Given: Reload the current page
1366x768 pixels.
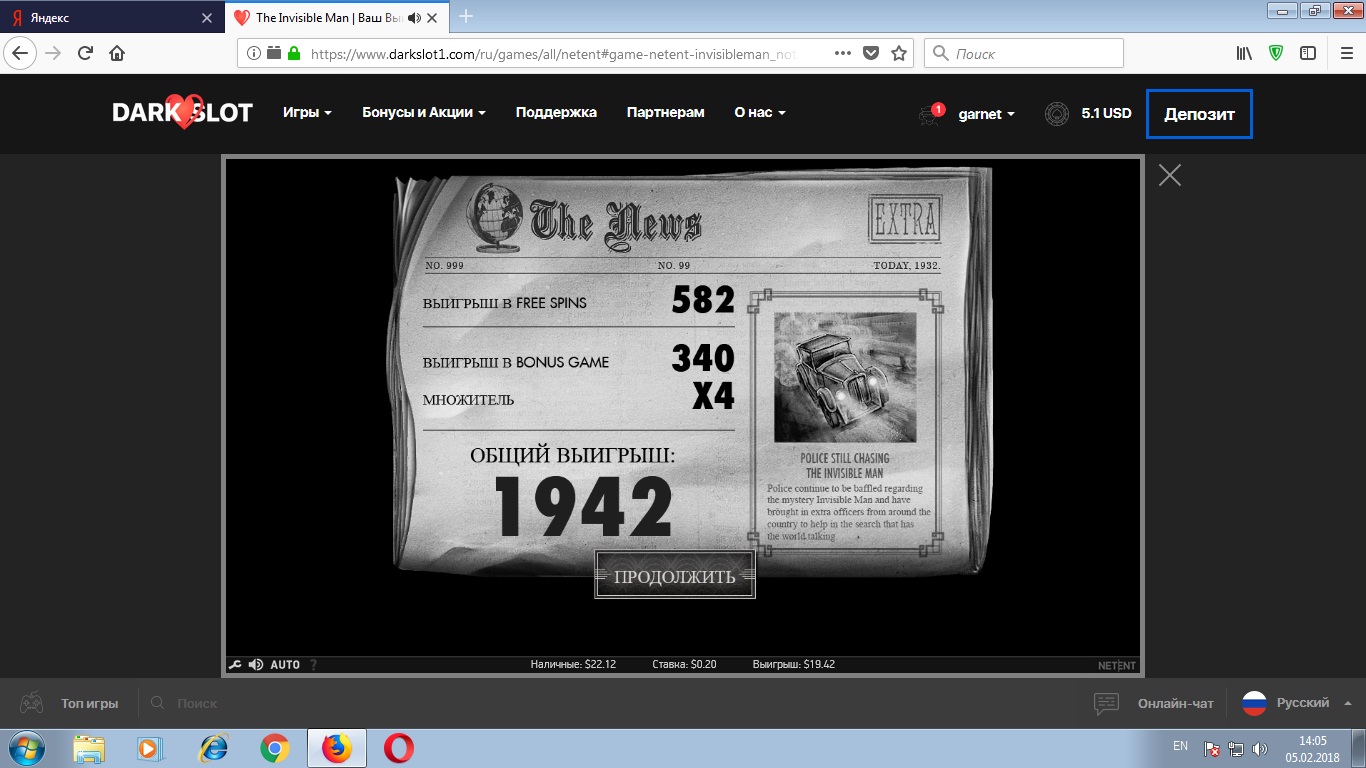Looking at the screenshot, I should [85, 53].
